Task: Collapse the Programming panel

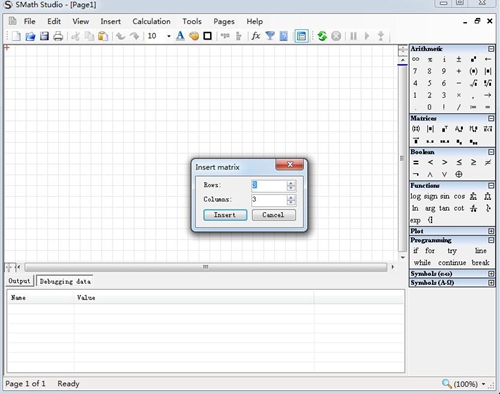Action: tap(491, 240)
